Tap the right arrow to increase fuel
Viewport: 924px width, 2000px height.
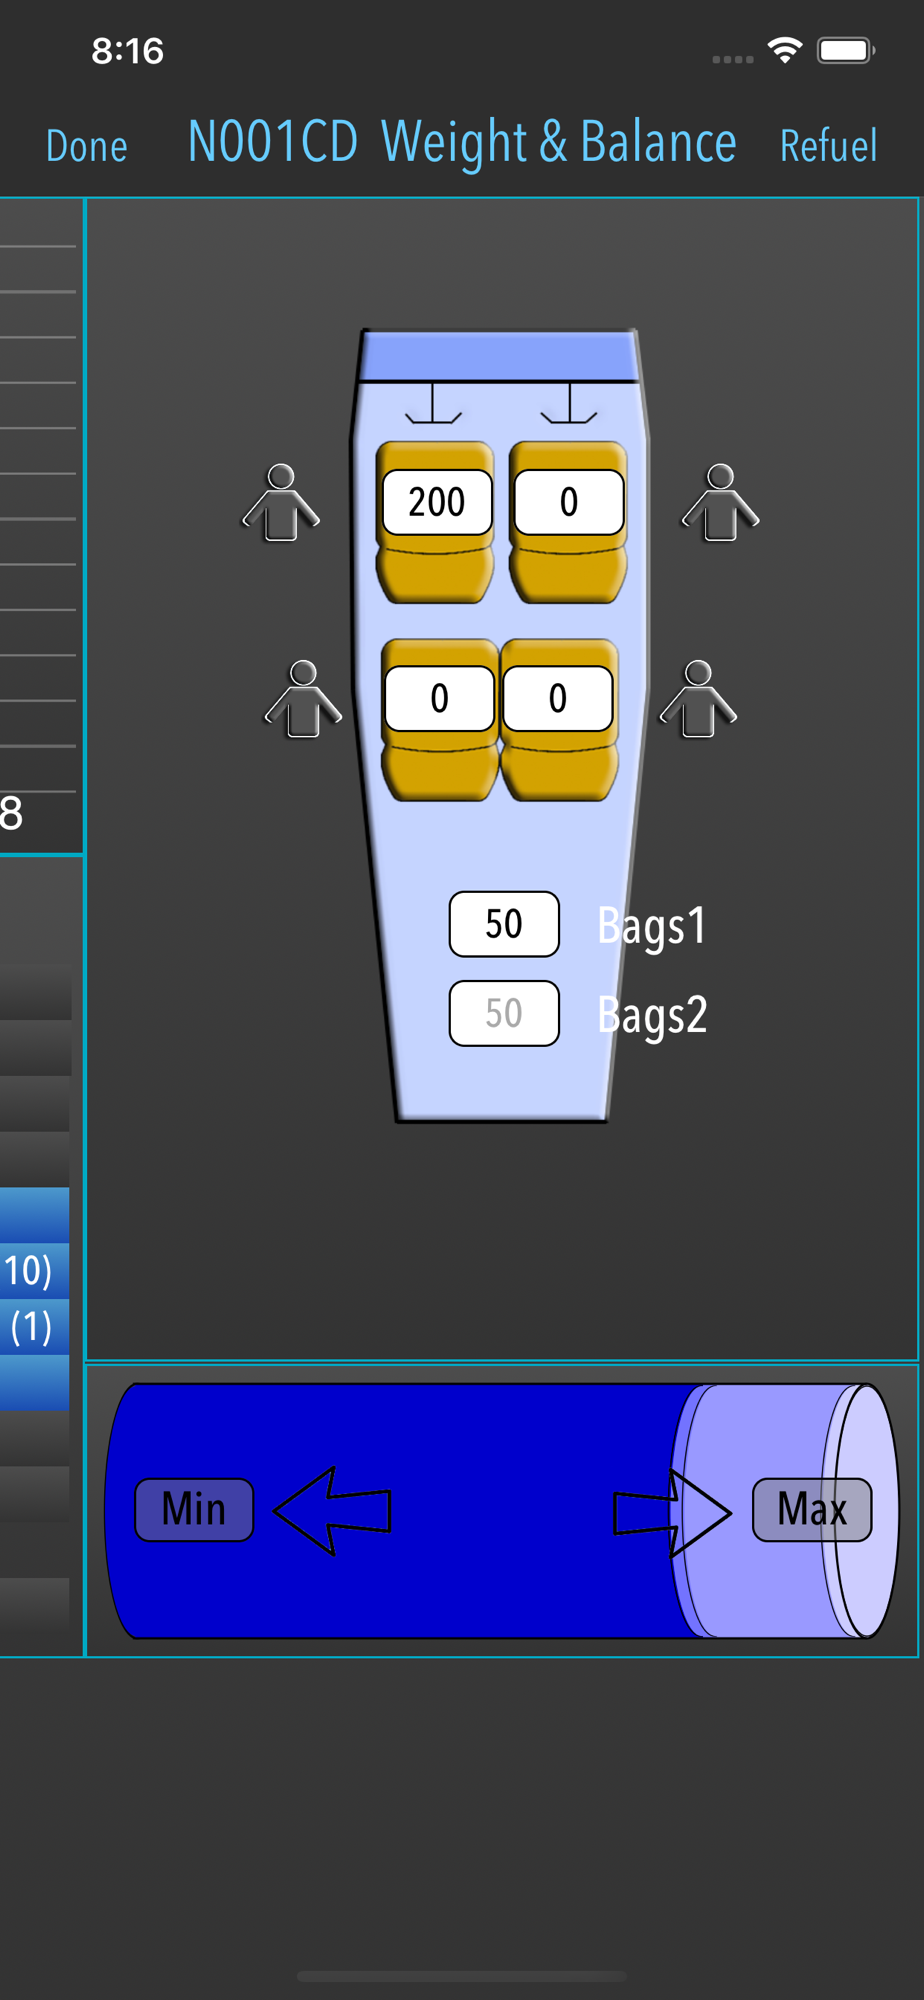pyautogui.click(x=672, y=1512)
